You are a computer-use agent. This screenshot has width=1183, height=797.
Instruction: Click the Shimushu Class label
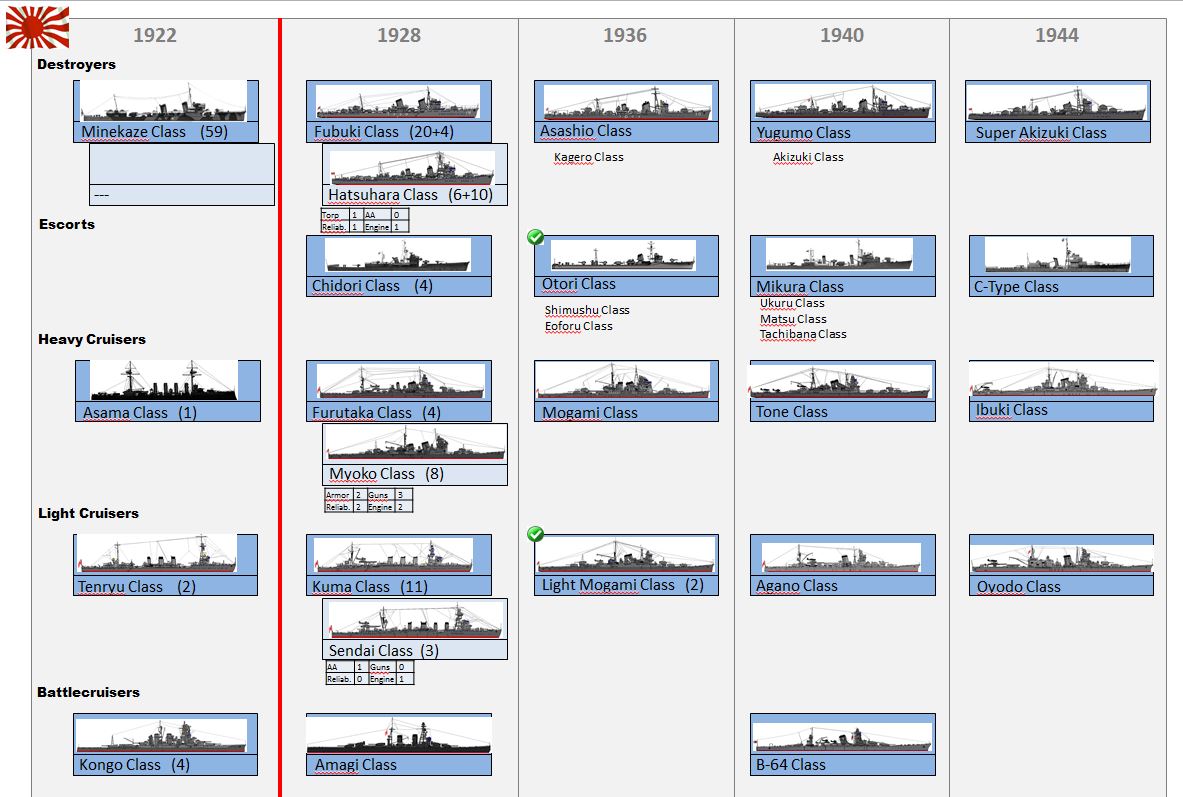coord(587,310)
